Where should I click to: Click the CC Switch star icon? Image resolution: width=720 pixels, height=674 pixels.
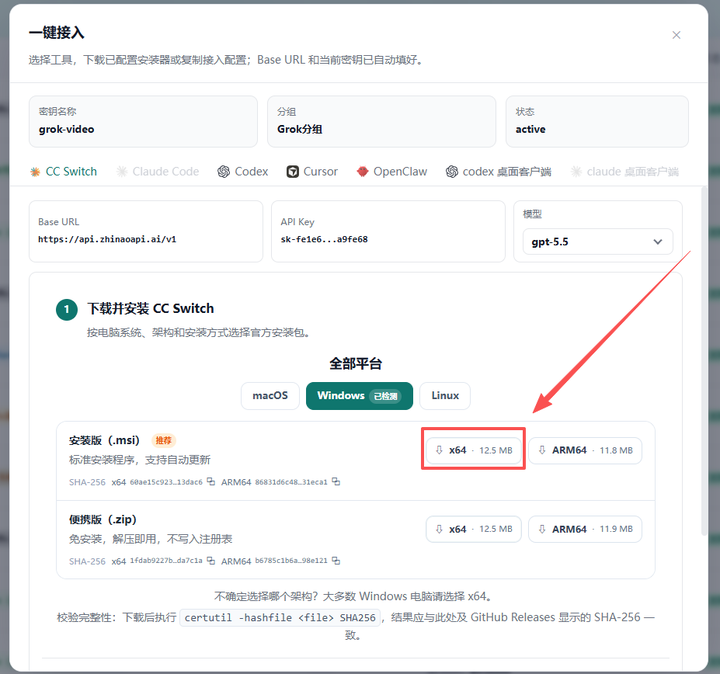coord(35,172)
